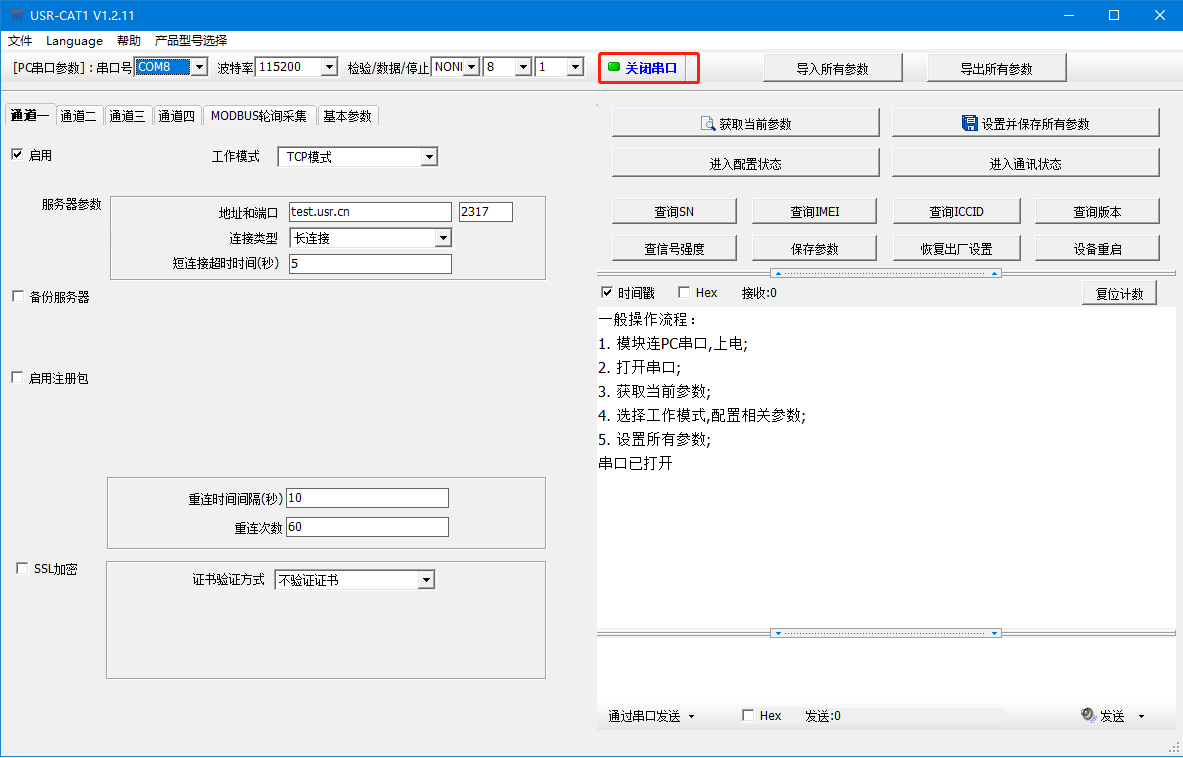Click the upper horizontal splitter bar handle

(885, 273)
